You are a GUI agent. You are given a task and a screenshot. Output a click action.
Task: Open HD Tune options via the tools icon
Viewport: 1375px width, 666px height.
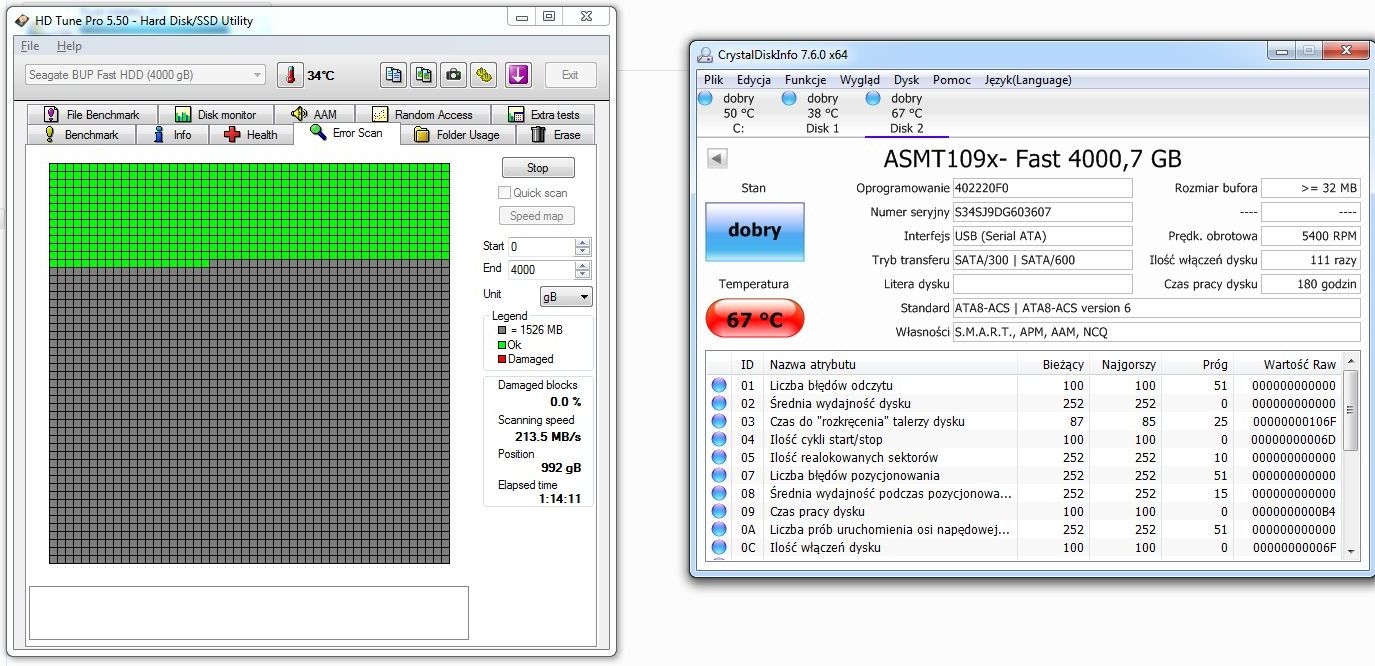[484, 75]
